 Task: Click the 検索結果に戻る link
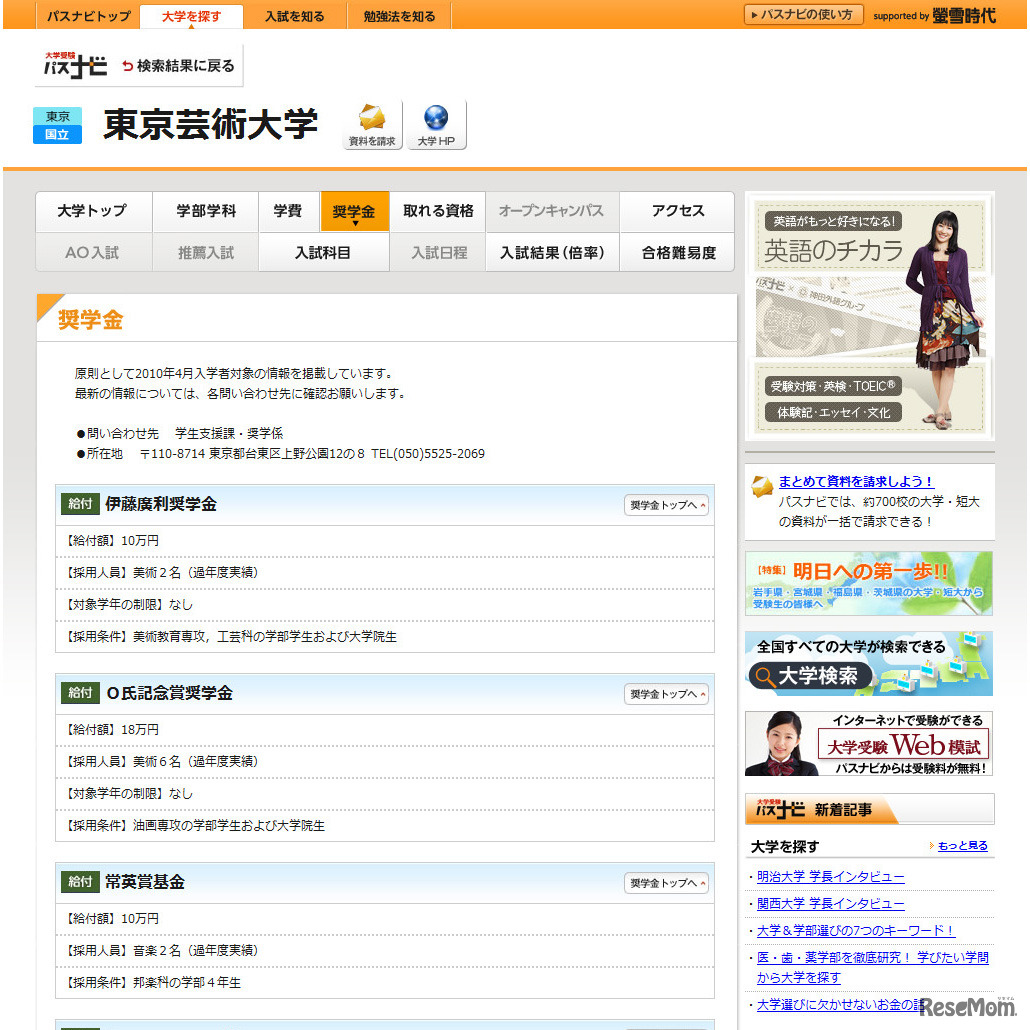183,64
